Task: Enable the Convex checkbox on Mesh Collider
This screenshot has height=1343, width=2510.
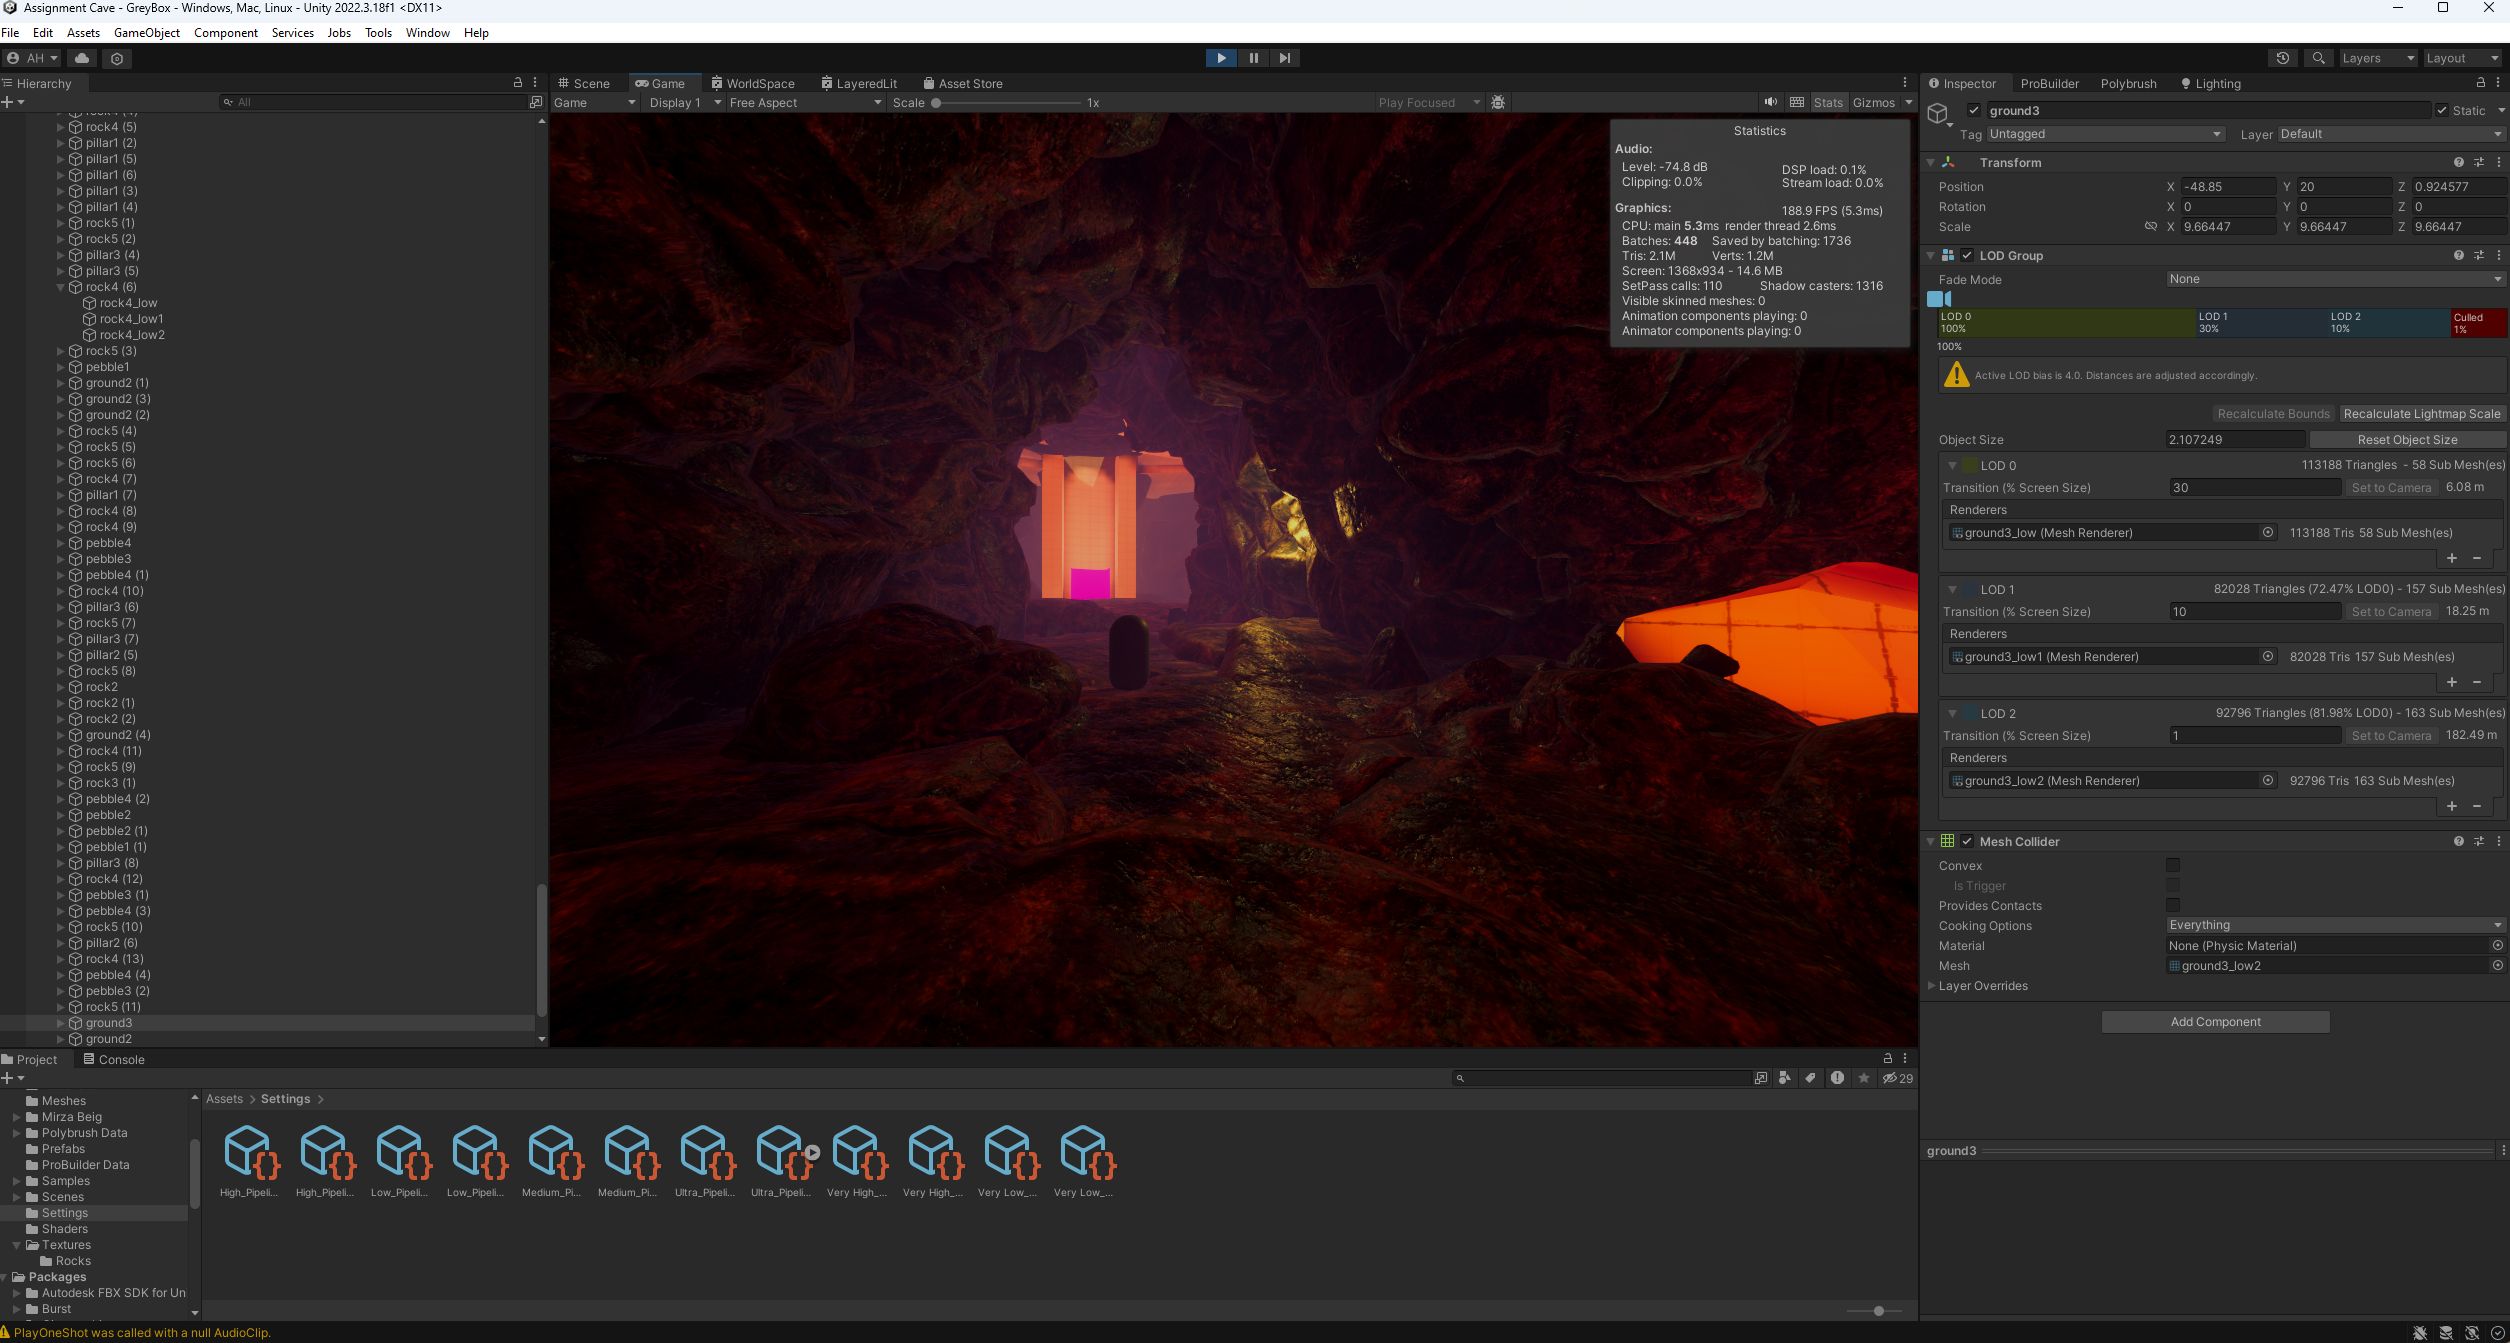Action: point(2172,865)
